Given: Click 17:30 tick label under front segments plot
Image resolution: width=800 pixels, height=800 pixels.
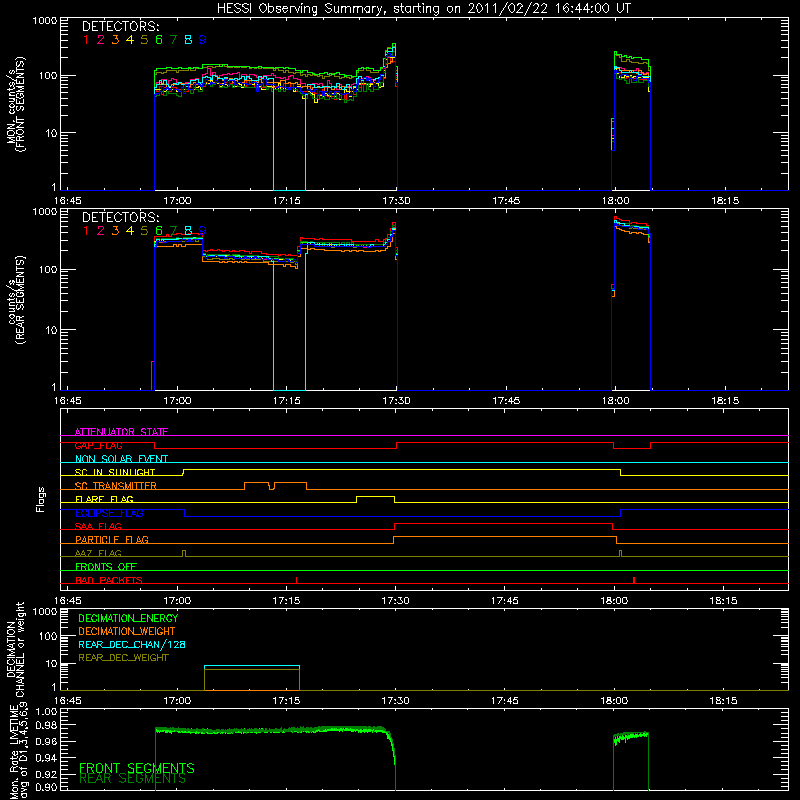Looking at the screenshot, I should click(x=396, y=201).
